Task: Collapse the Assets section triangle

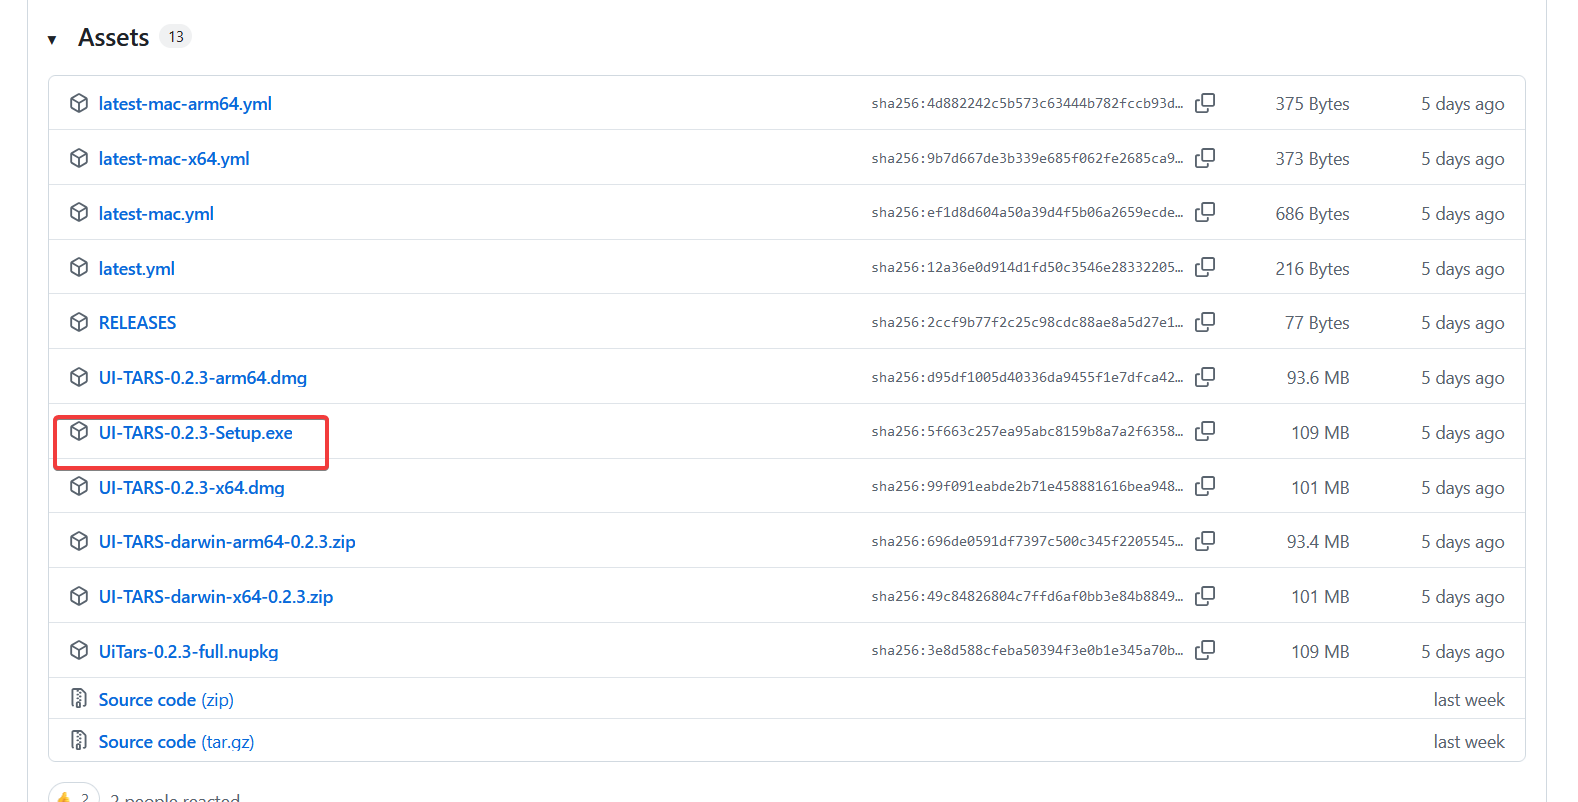Action: point(52,40)
